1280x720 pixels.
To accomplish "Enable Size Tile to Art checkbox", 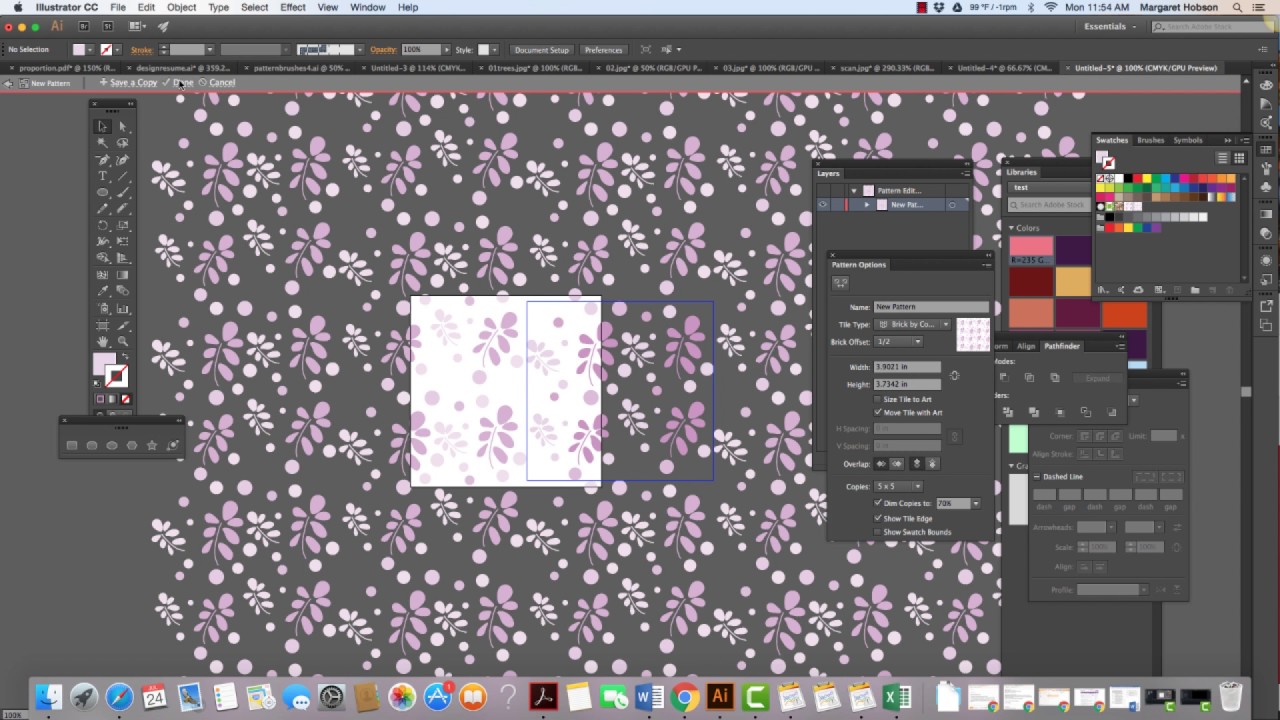I will tap(877, 399).
